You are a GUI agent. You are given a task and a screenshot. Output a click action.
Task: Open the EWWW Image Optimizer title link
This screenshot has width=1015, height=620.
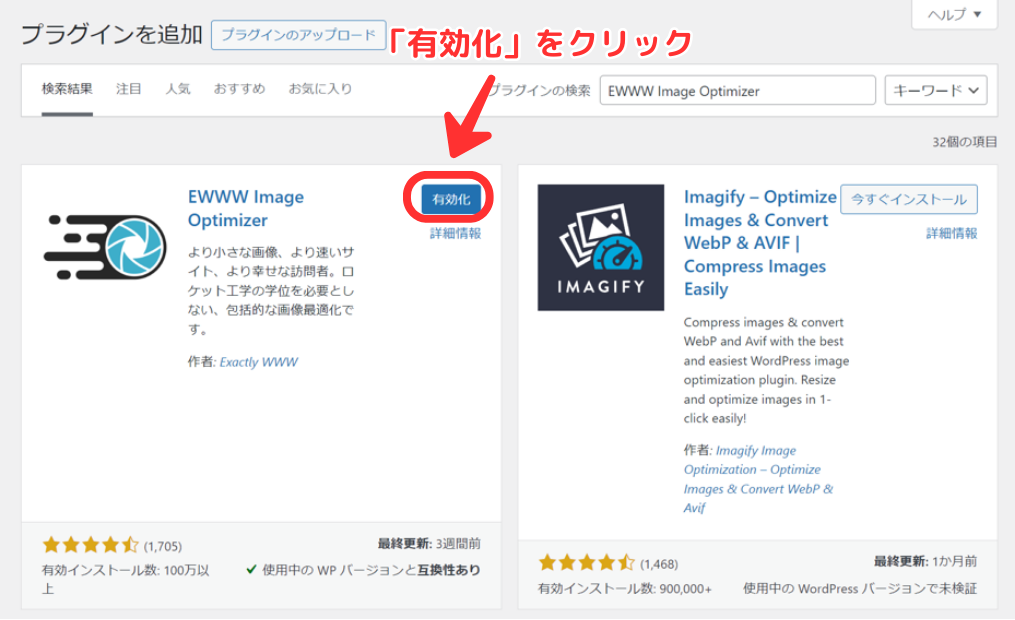[246, 208]
